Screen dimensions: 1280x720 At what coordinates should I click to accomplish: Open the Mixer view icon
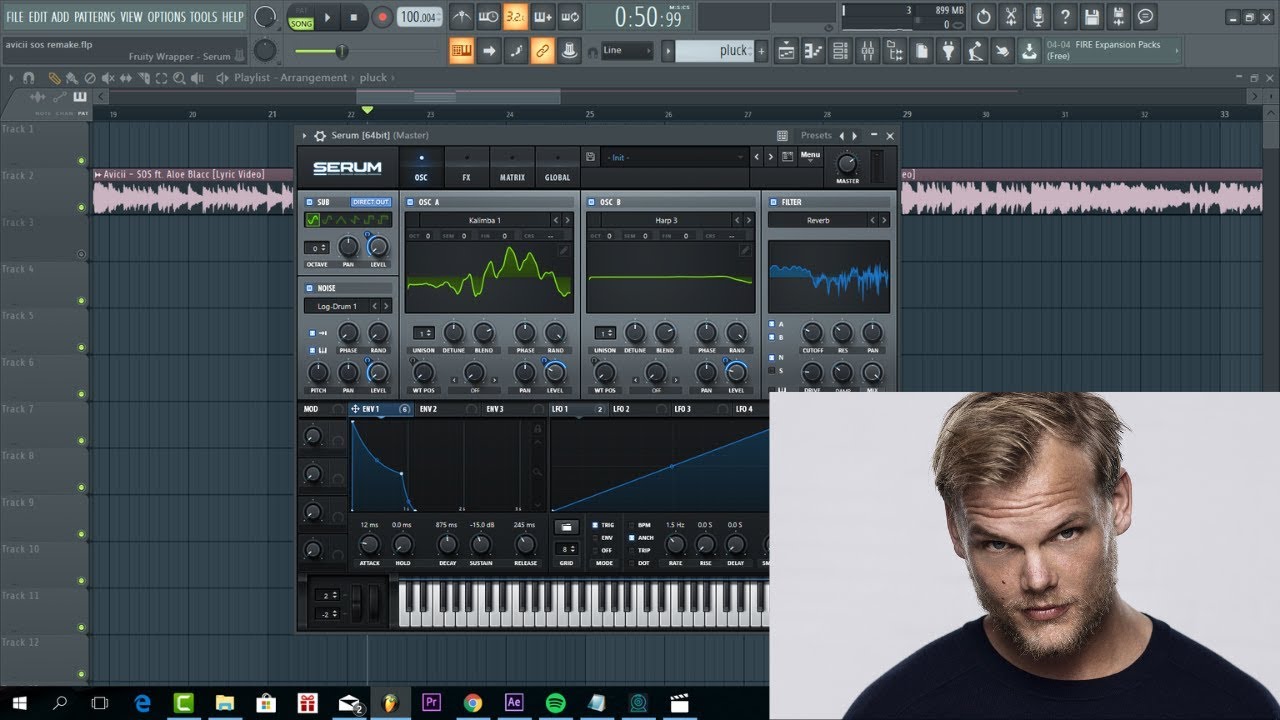coord(868,51)
